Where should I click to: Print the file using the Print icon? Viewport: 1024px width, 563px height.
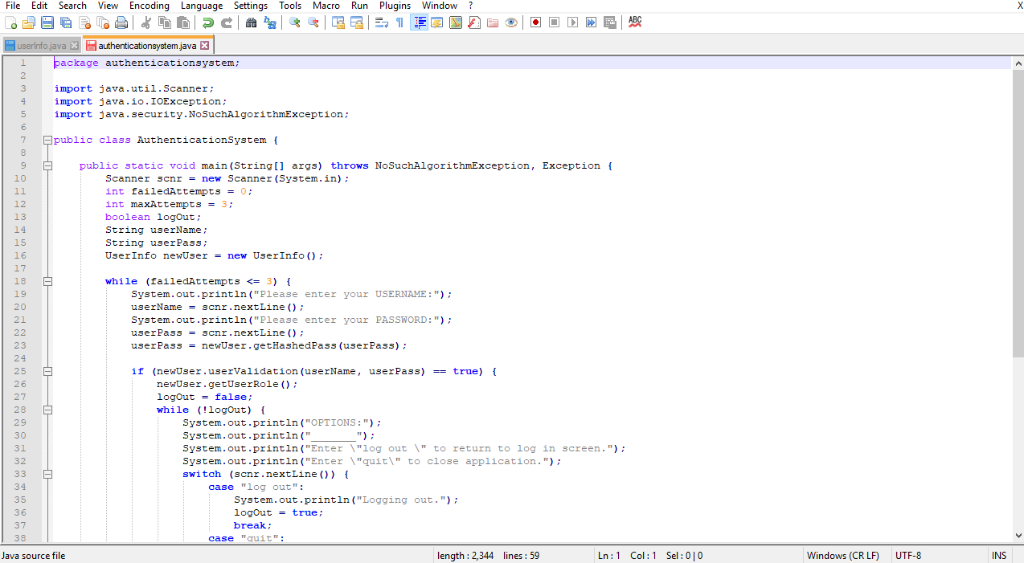121,23
